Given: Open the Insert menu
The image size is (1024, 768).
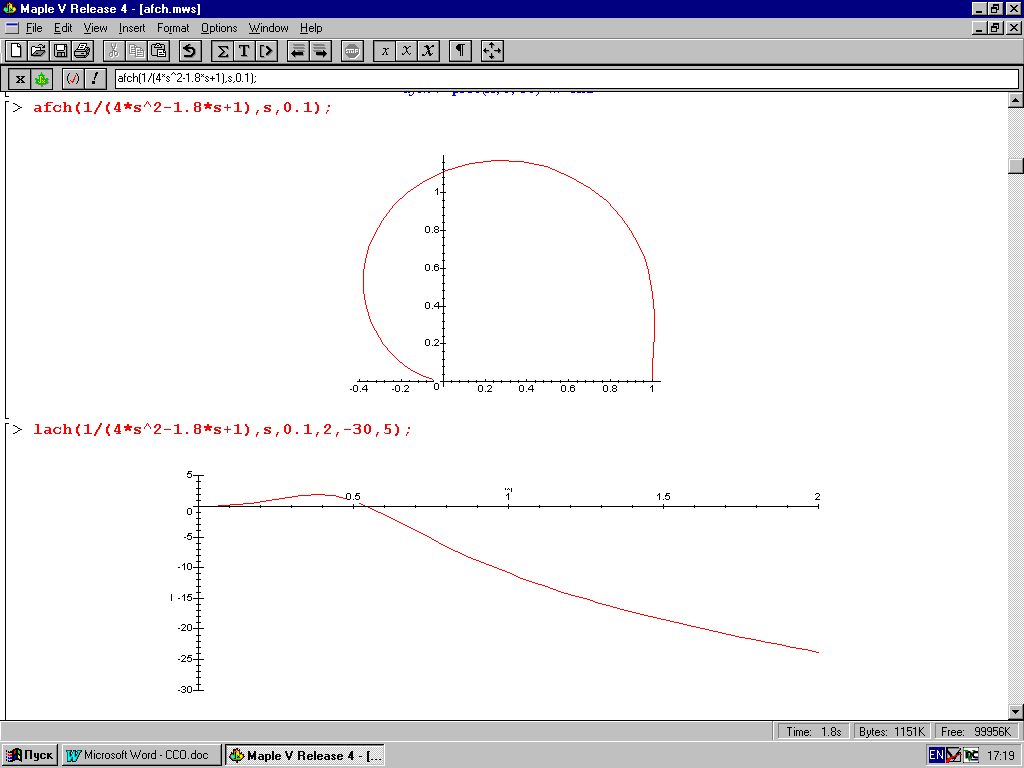Looking at the screenshot, I should coord(132,28).
